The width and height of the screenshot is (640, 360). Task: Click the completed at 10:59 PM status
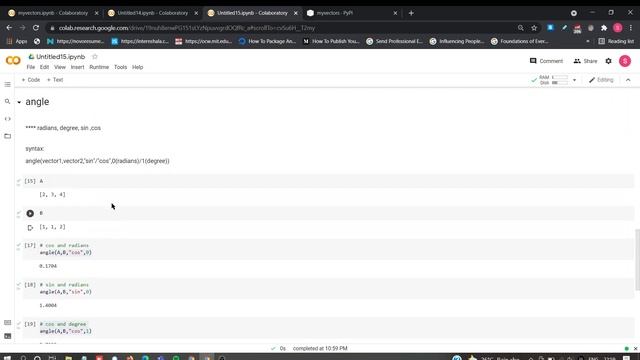coord(320,349)
